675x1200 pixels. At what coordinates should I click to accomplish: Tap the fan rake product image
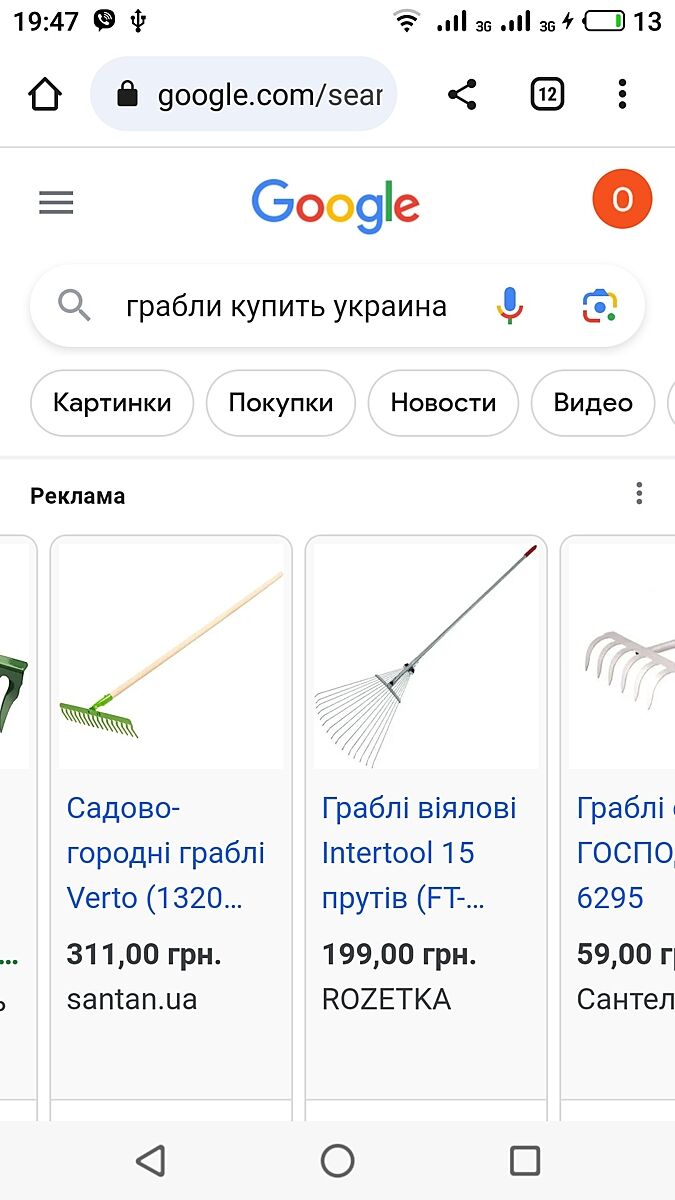pyautogui.click(x=426, y=656)
